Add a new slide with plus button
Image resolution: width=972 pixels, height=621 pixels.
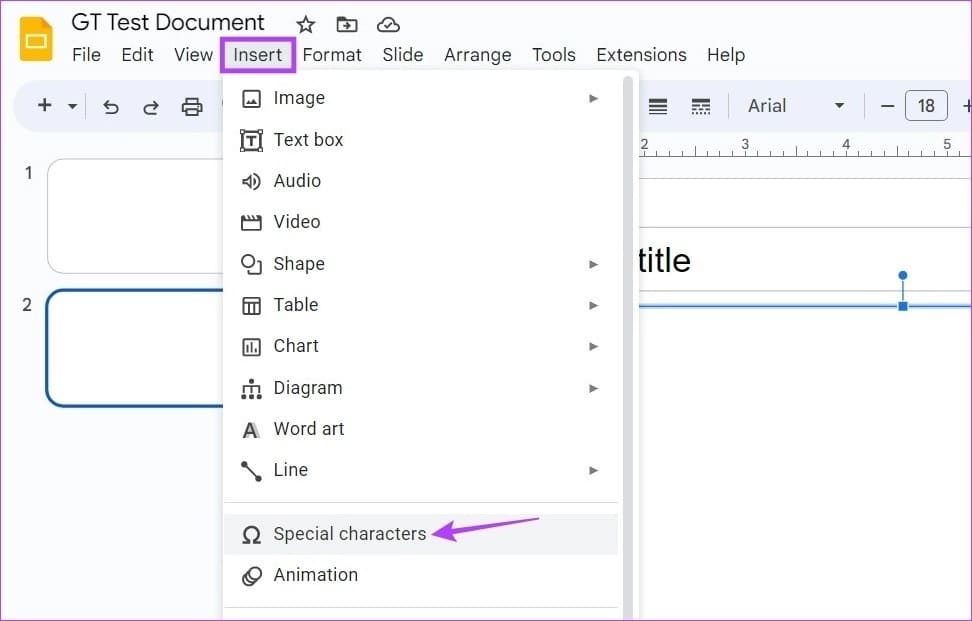point(44,106)
